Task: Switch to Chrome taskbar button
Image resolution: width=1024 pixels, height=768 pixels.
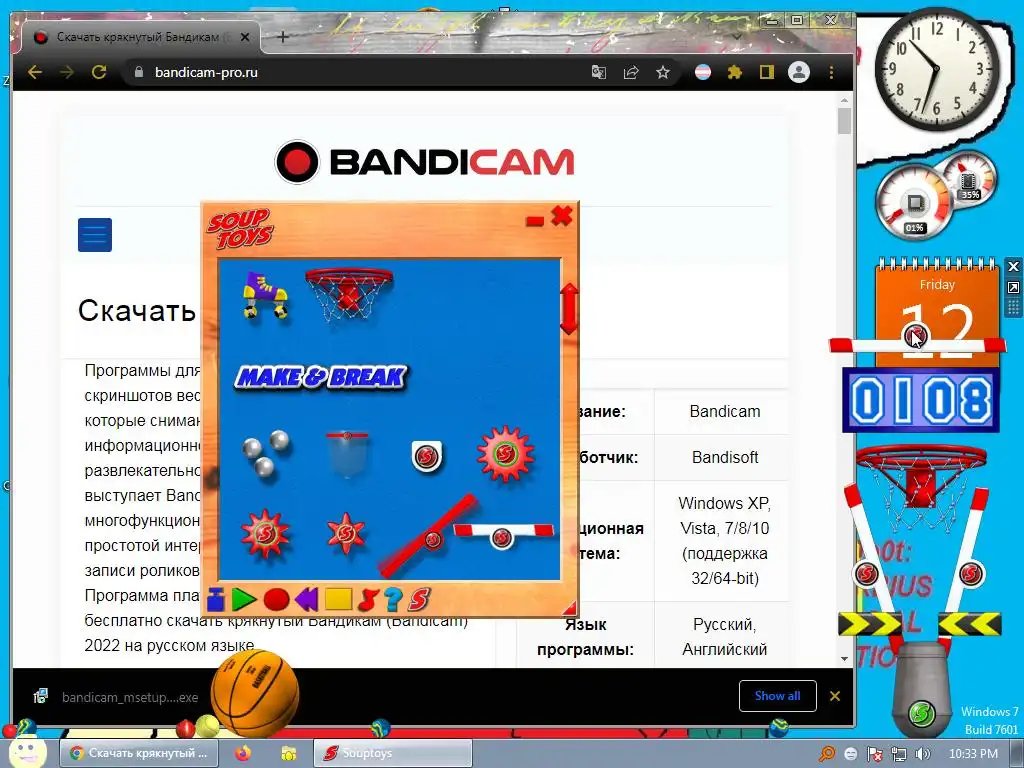Action: tap(139, 753)
